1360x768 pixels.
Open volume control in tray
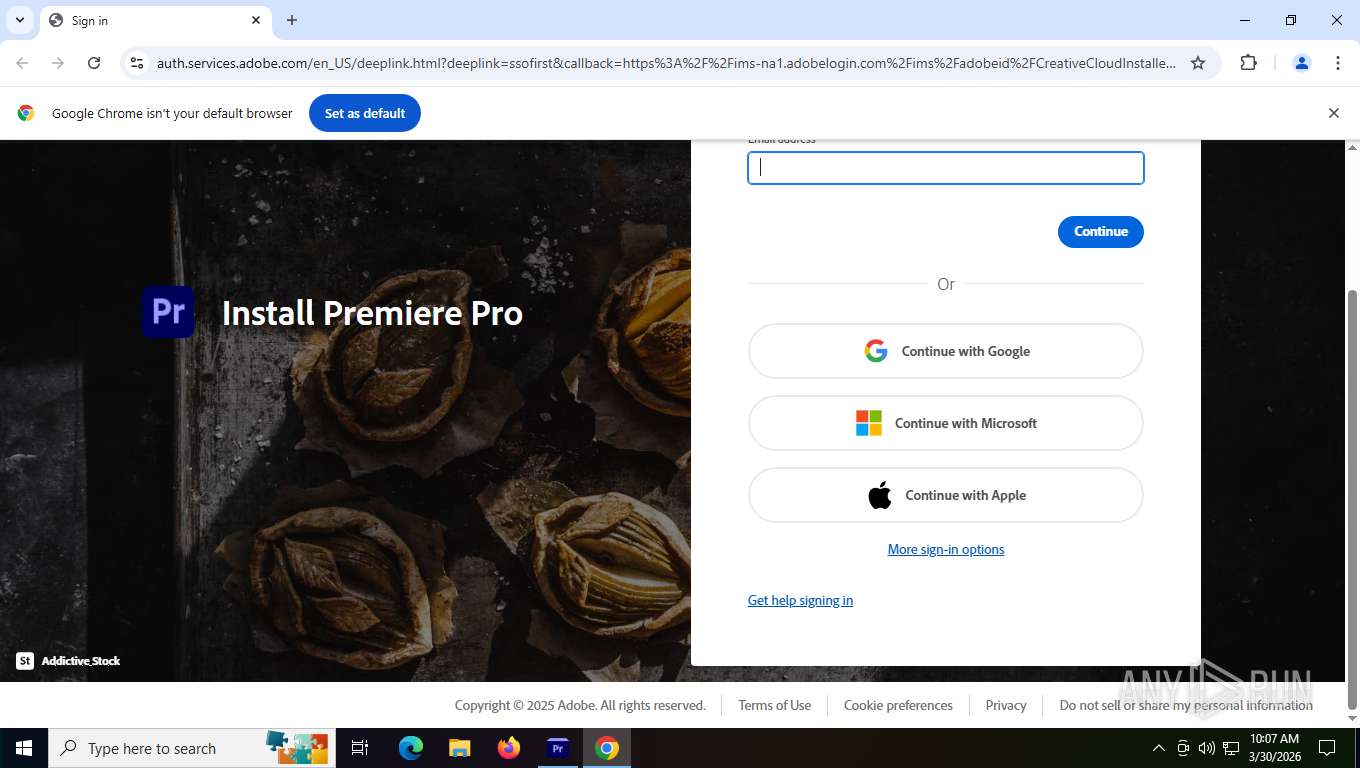tap(1207, 748)
